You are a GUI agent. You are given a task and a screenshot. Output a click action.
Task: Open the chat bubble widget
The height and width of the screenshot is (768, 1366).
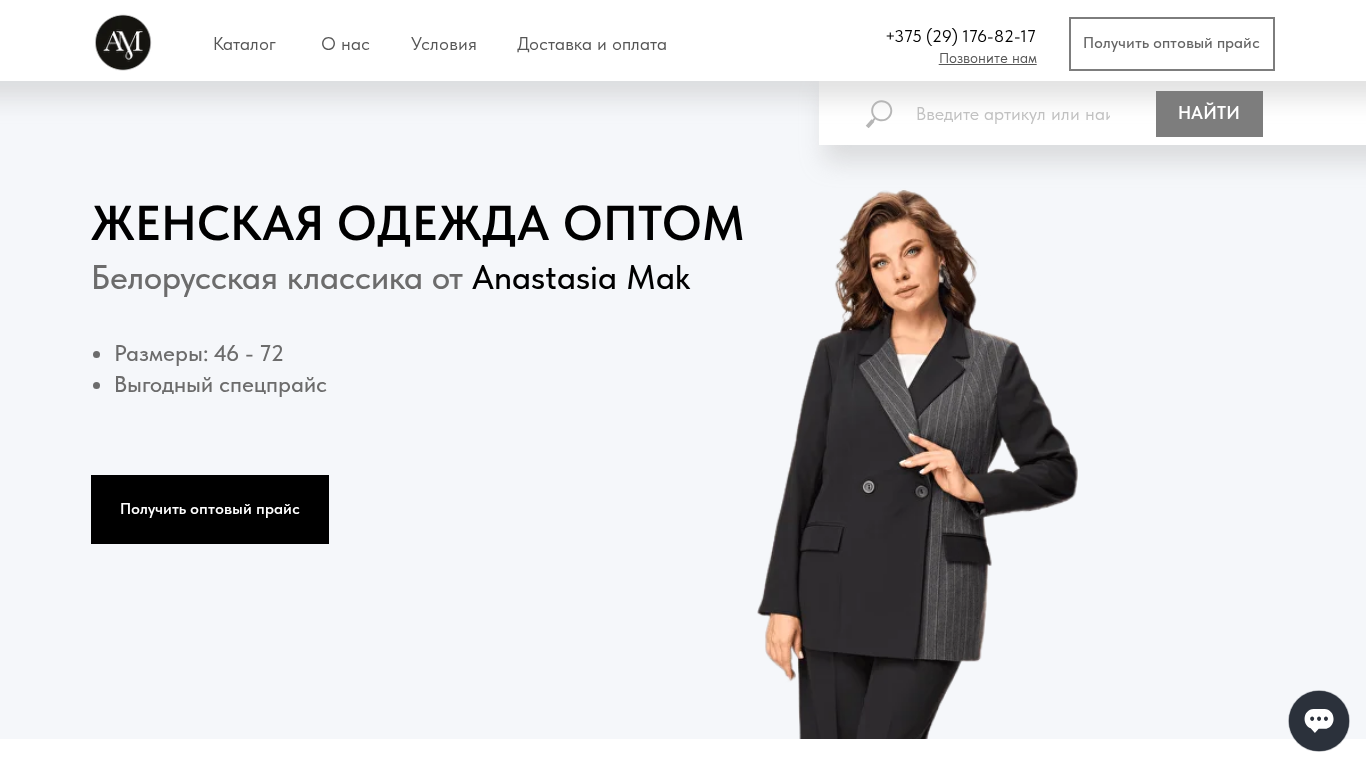point(1319,720)
